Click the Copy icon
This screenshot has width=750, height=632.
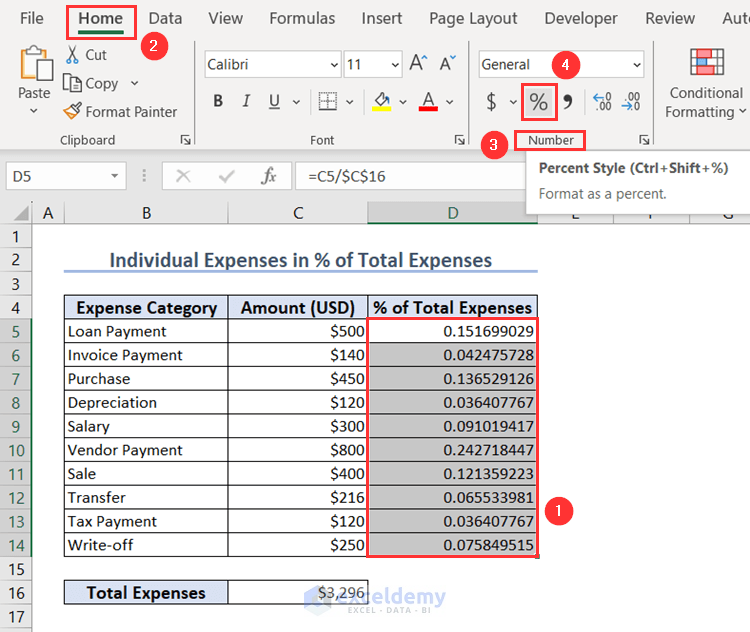(72, 83)
